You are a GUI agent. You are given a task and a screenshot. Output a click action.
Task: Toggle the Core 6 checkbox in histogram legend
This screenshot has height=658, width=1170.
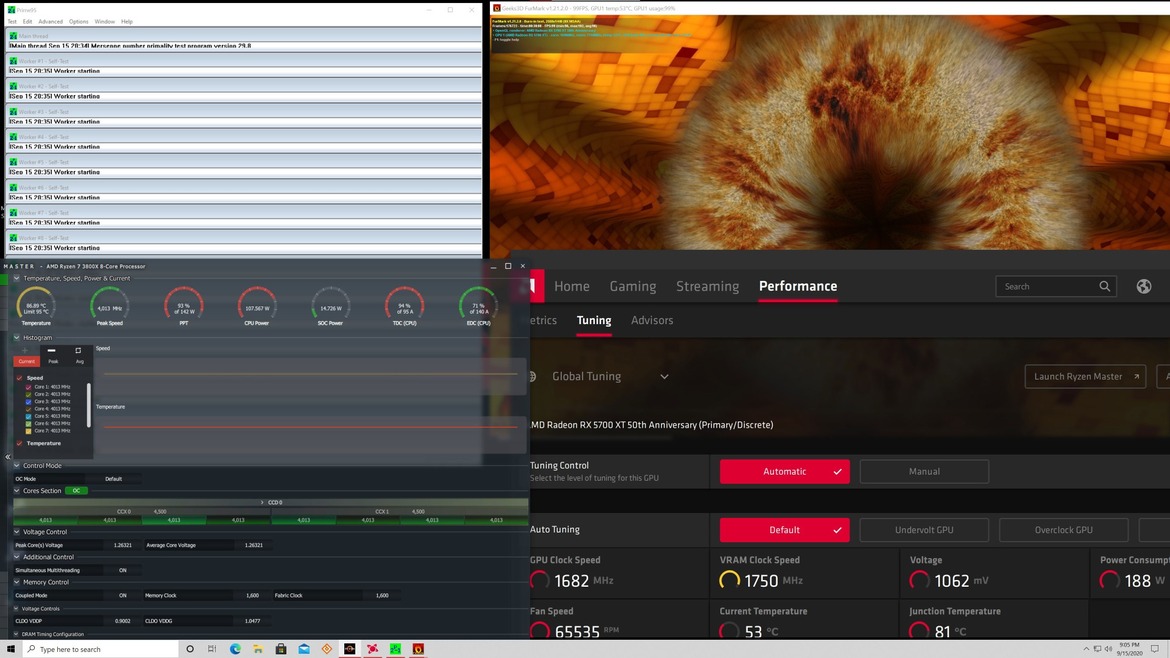(28, 424)
